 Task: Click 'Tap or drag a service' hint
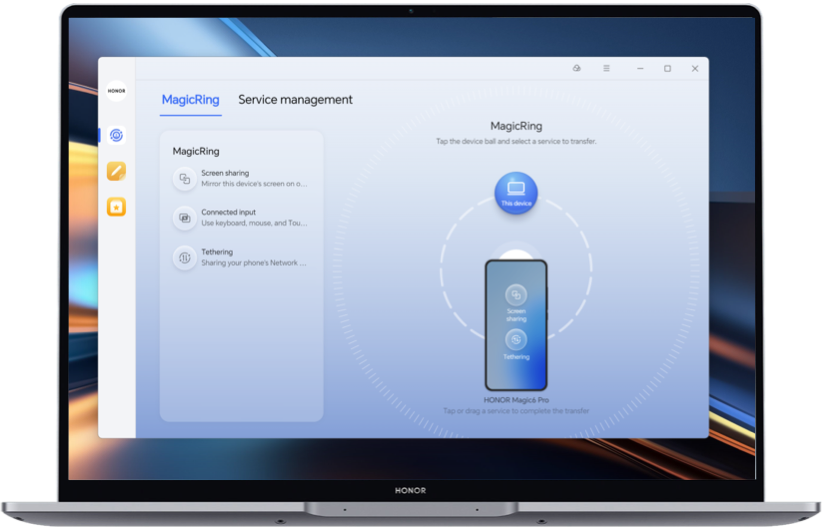[x=516, y=411]
